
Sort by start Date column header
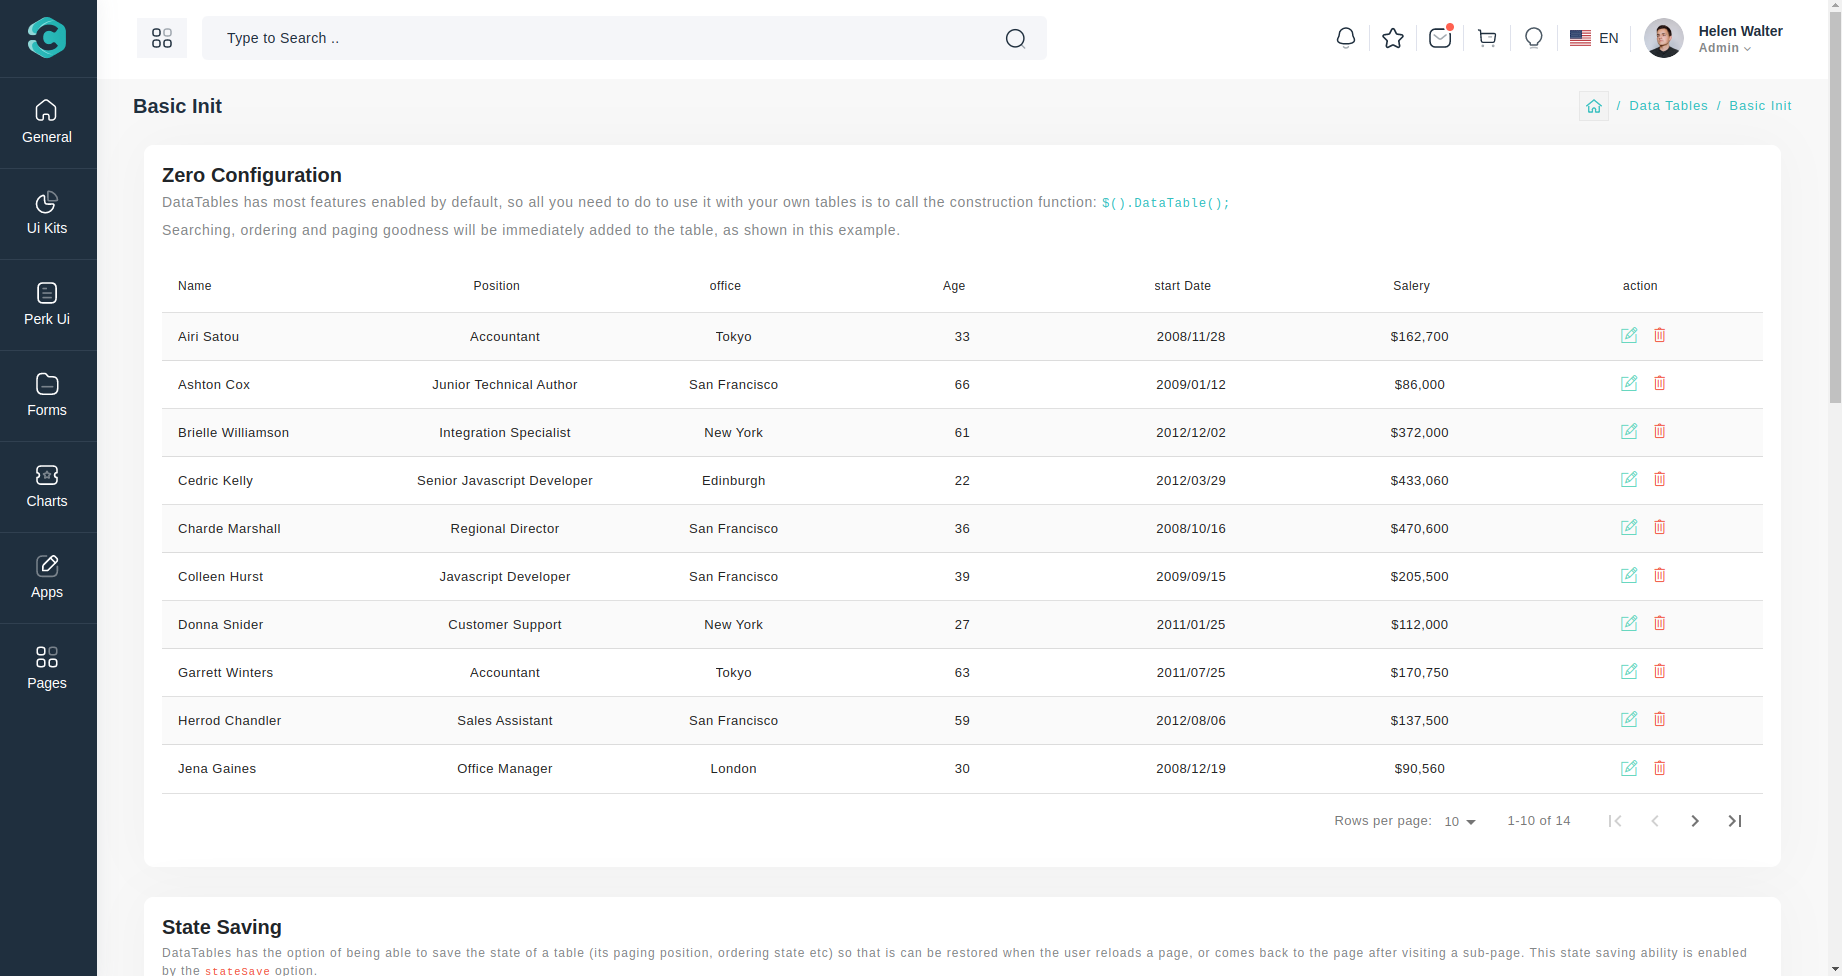(x=1182, y=286)
